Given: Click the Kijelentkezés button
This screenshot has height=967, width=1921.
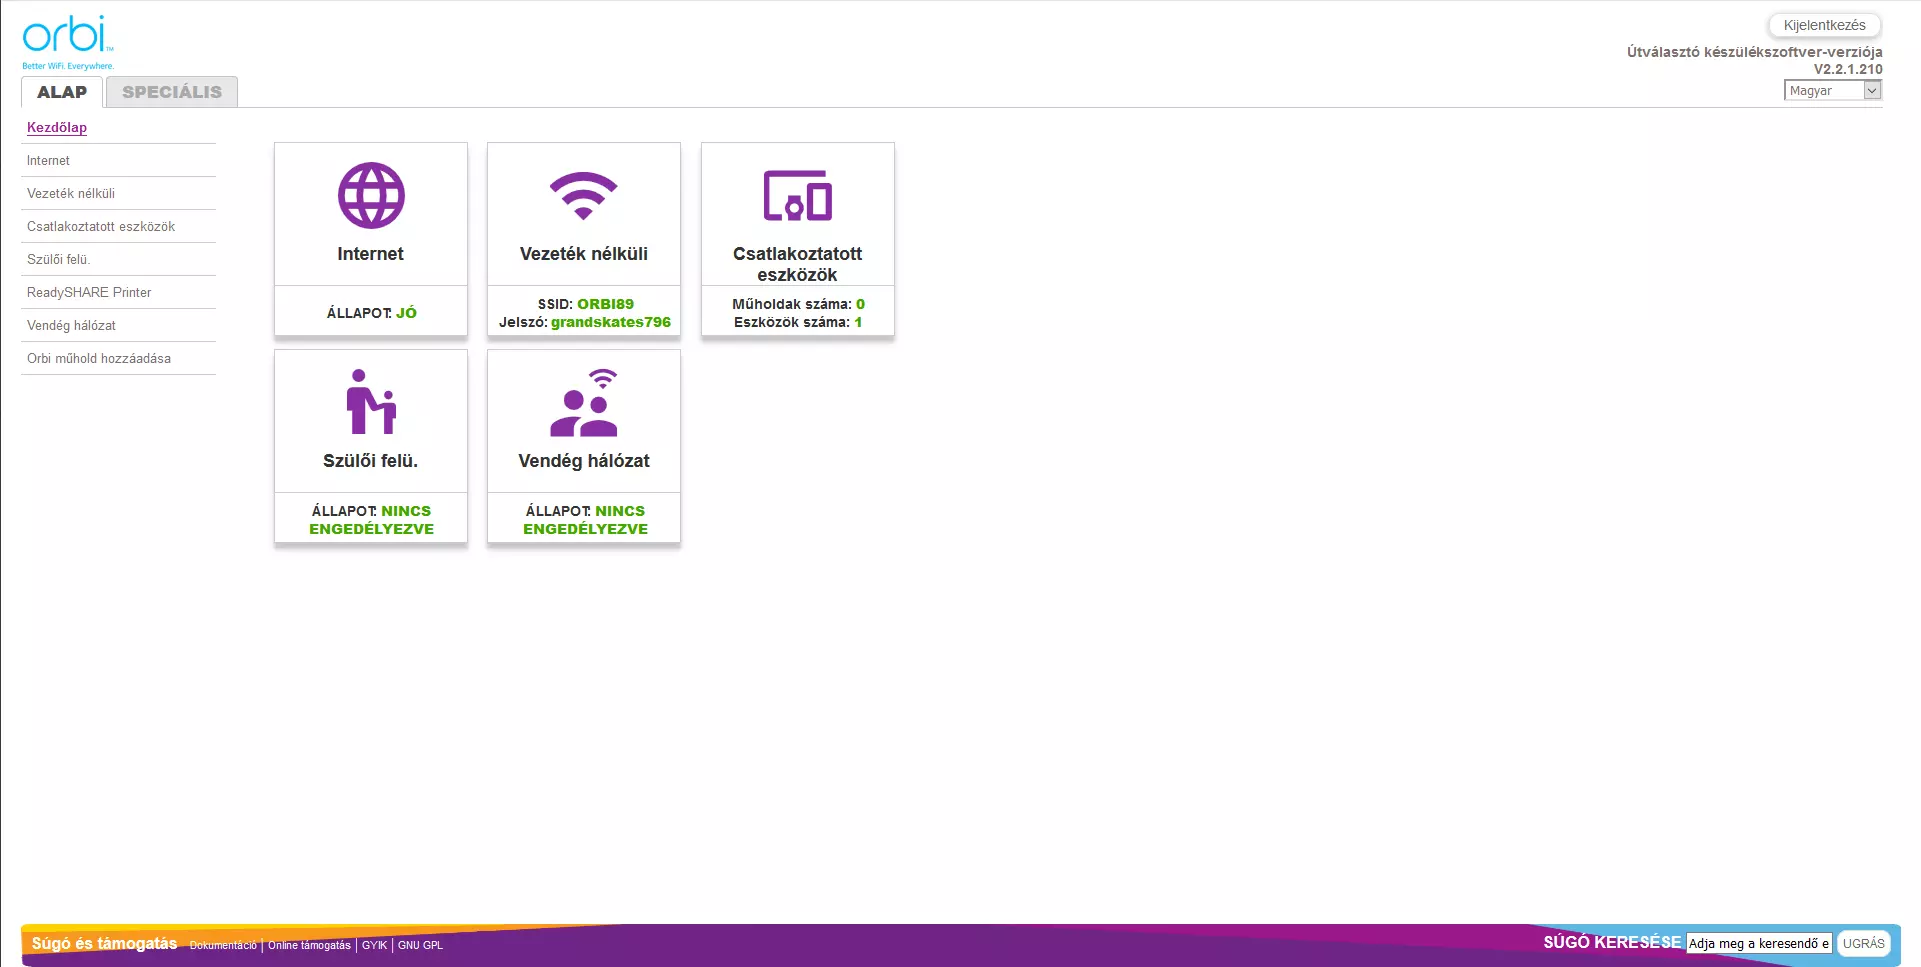Looking at the screenshot, I should [x=1824, y=25].
